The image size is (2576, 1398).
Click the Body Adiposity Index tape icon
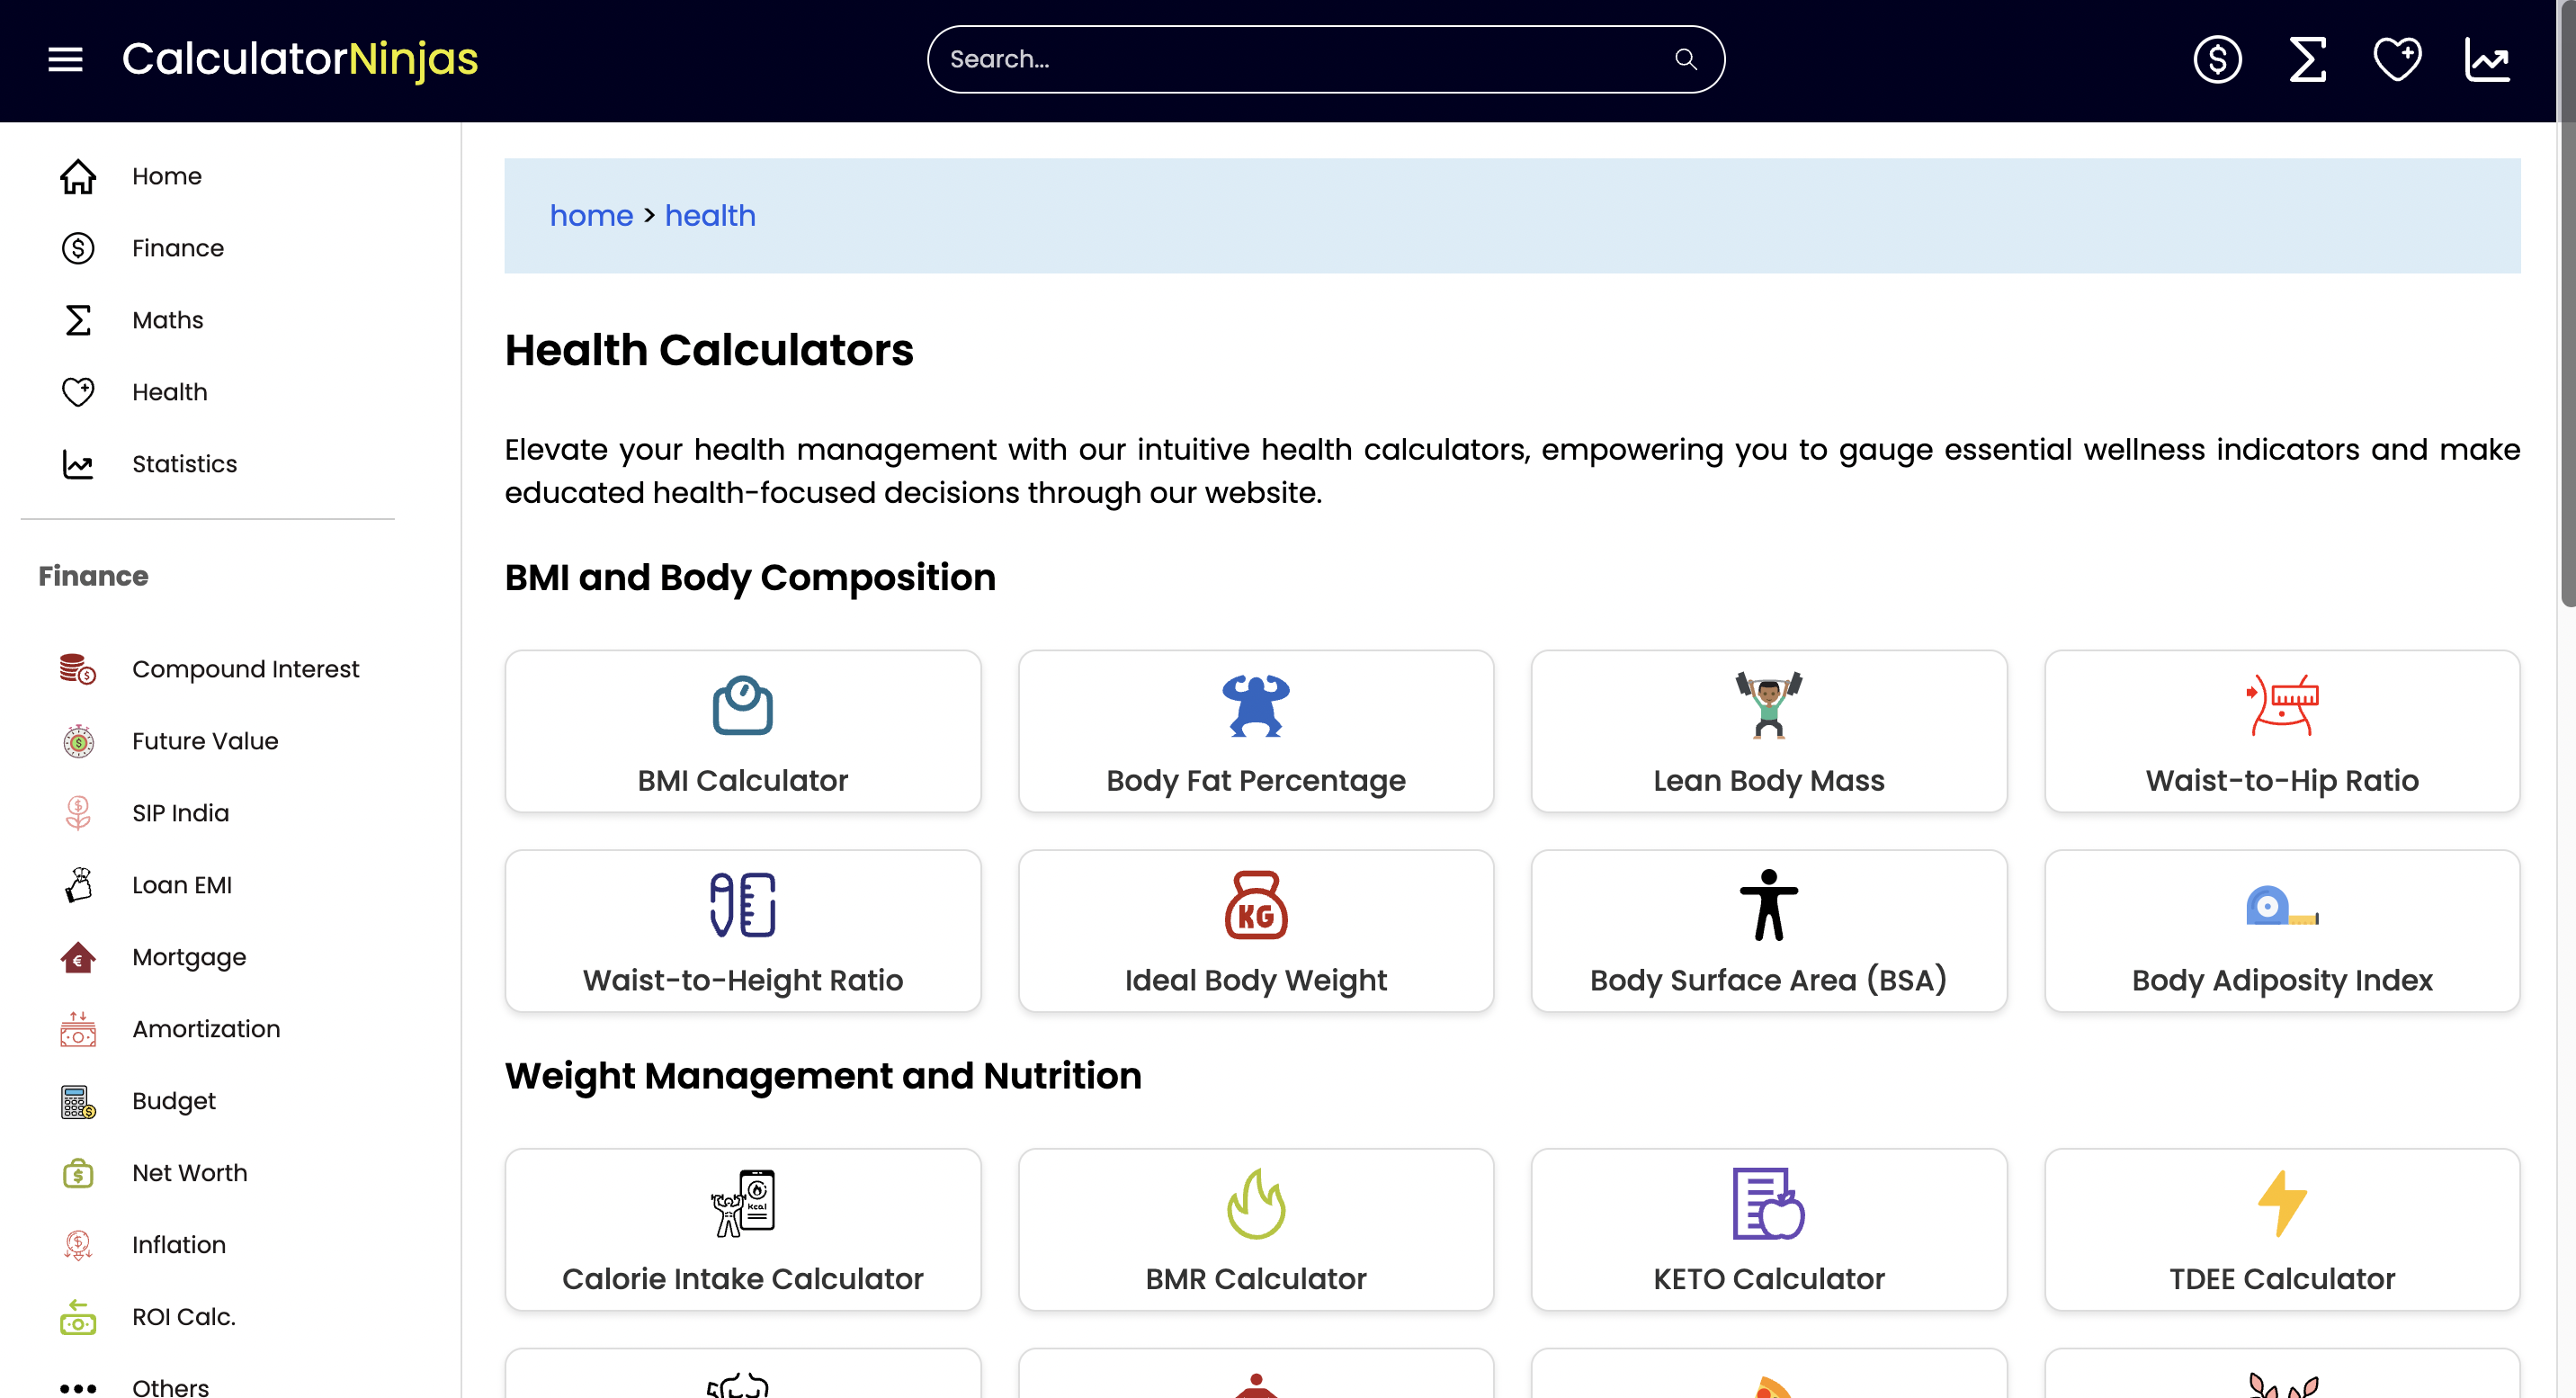(2282, 906)
